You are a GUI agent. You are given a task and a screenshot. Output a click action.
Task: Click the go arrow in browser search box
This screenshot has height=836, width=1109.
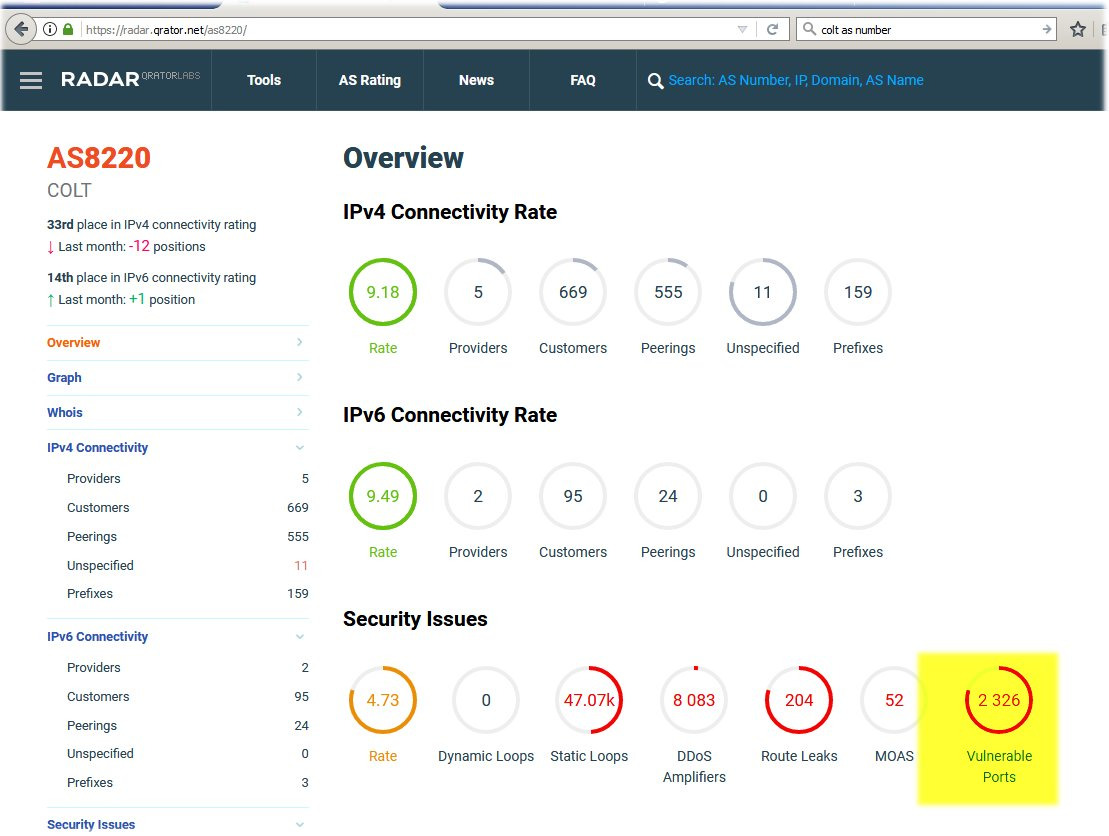point(1046,29)
